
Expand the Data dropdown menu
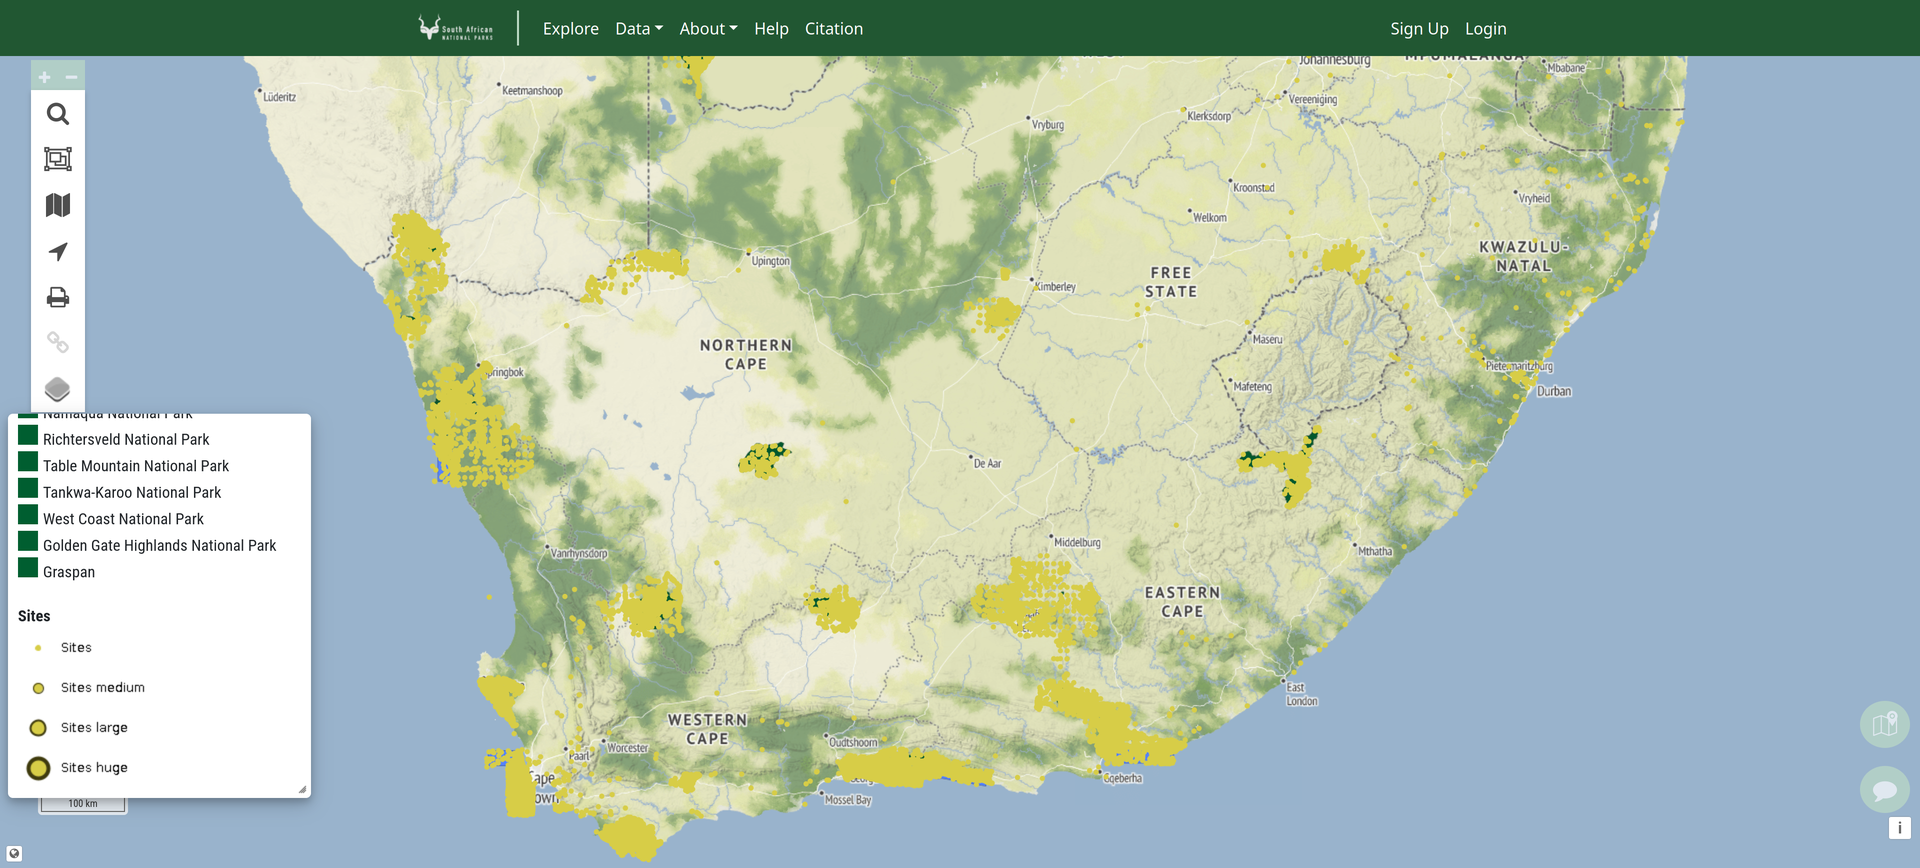pyautogui.click(x=638, y=29)
